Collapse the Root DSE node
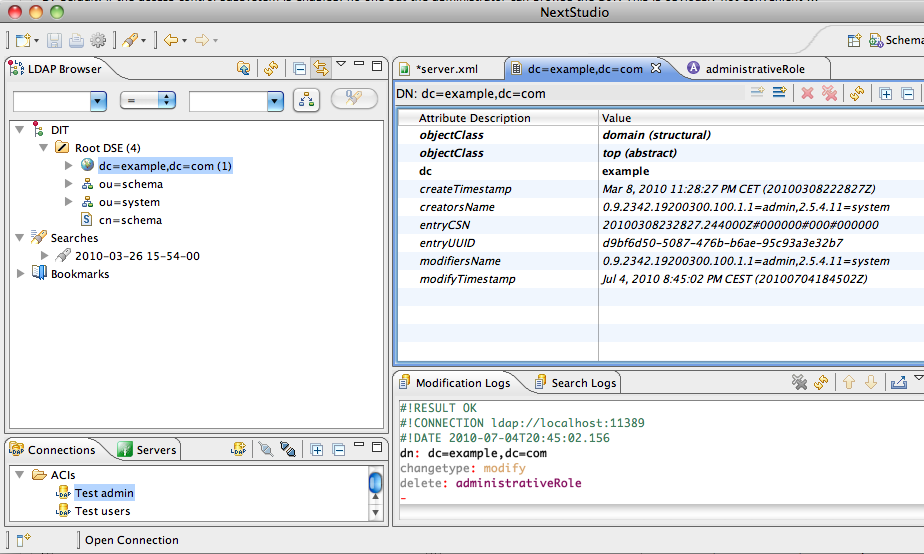This screenshot has height=554, width=924. [44, 148]
